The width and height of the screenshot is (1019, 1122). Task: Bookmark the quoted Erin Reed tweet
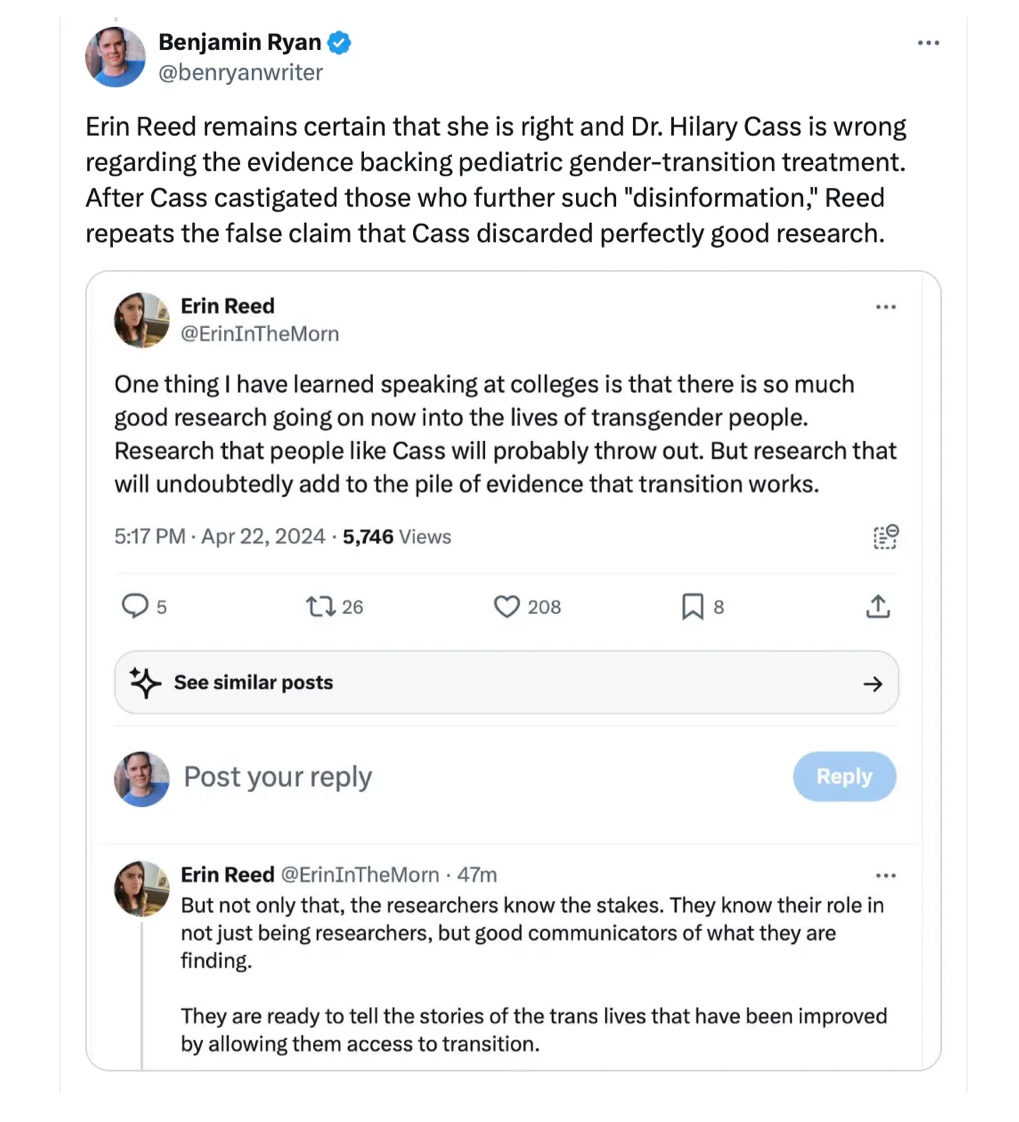(x=692, y=606)
